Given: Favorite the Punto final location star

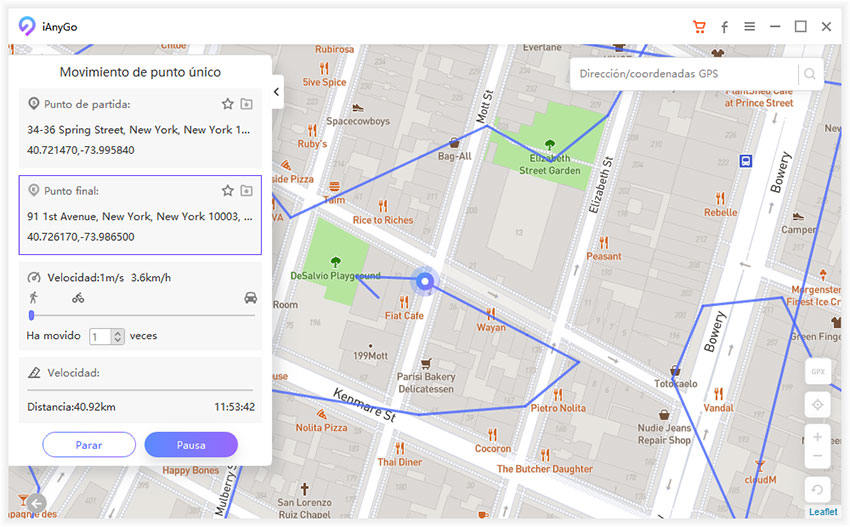Looking at the screenshot, I should (x=228, y=190).
